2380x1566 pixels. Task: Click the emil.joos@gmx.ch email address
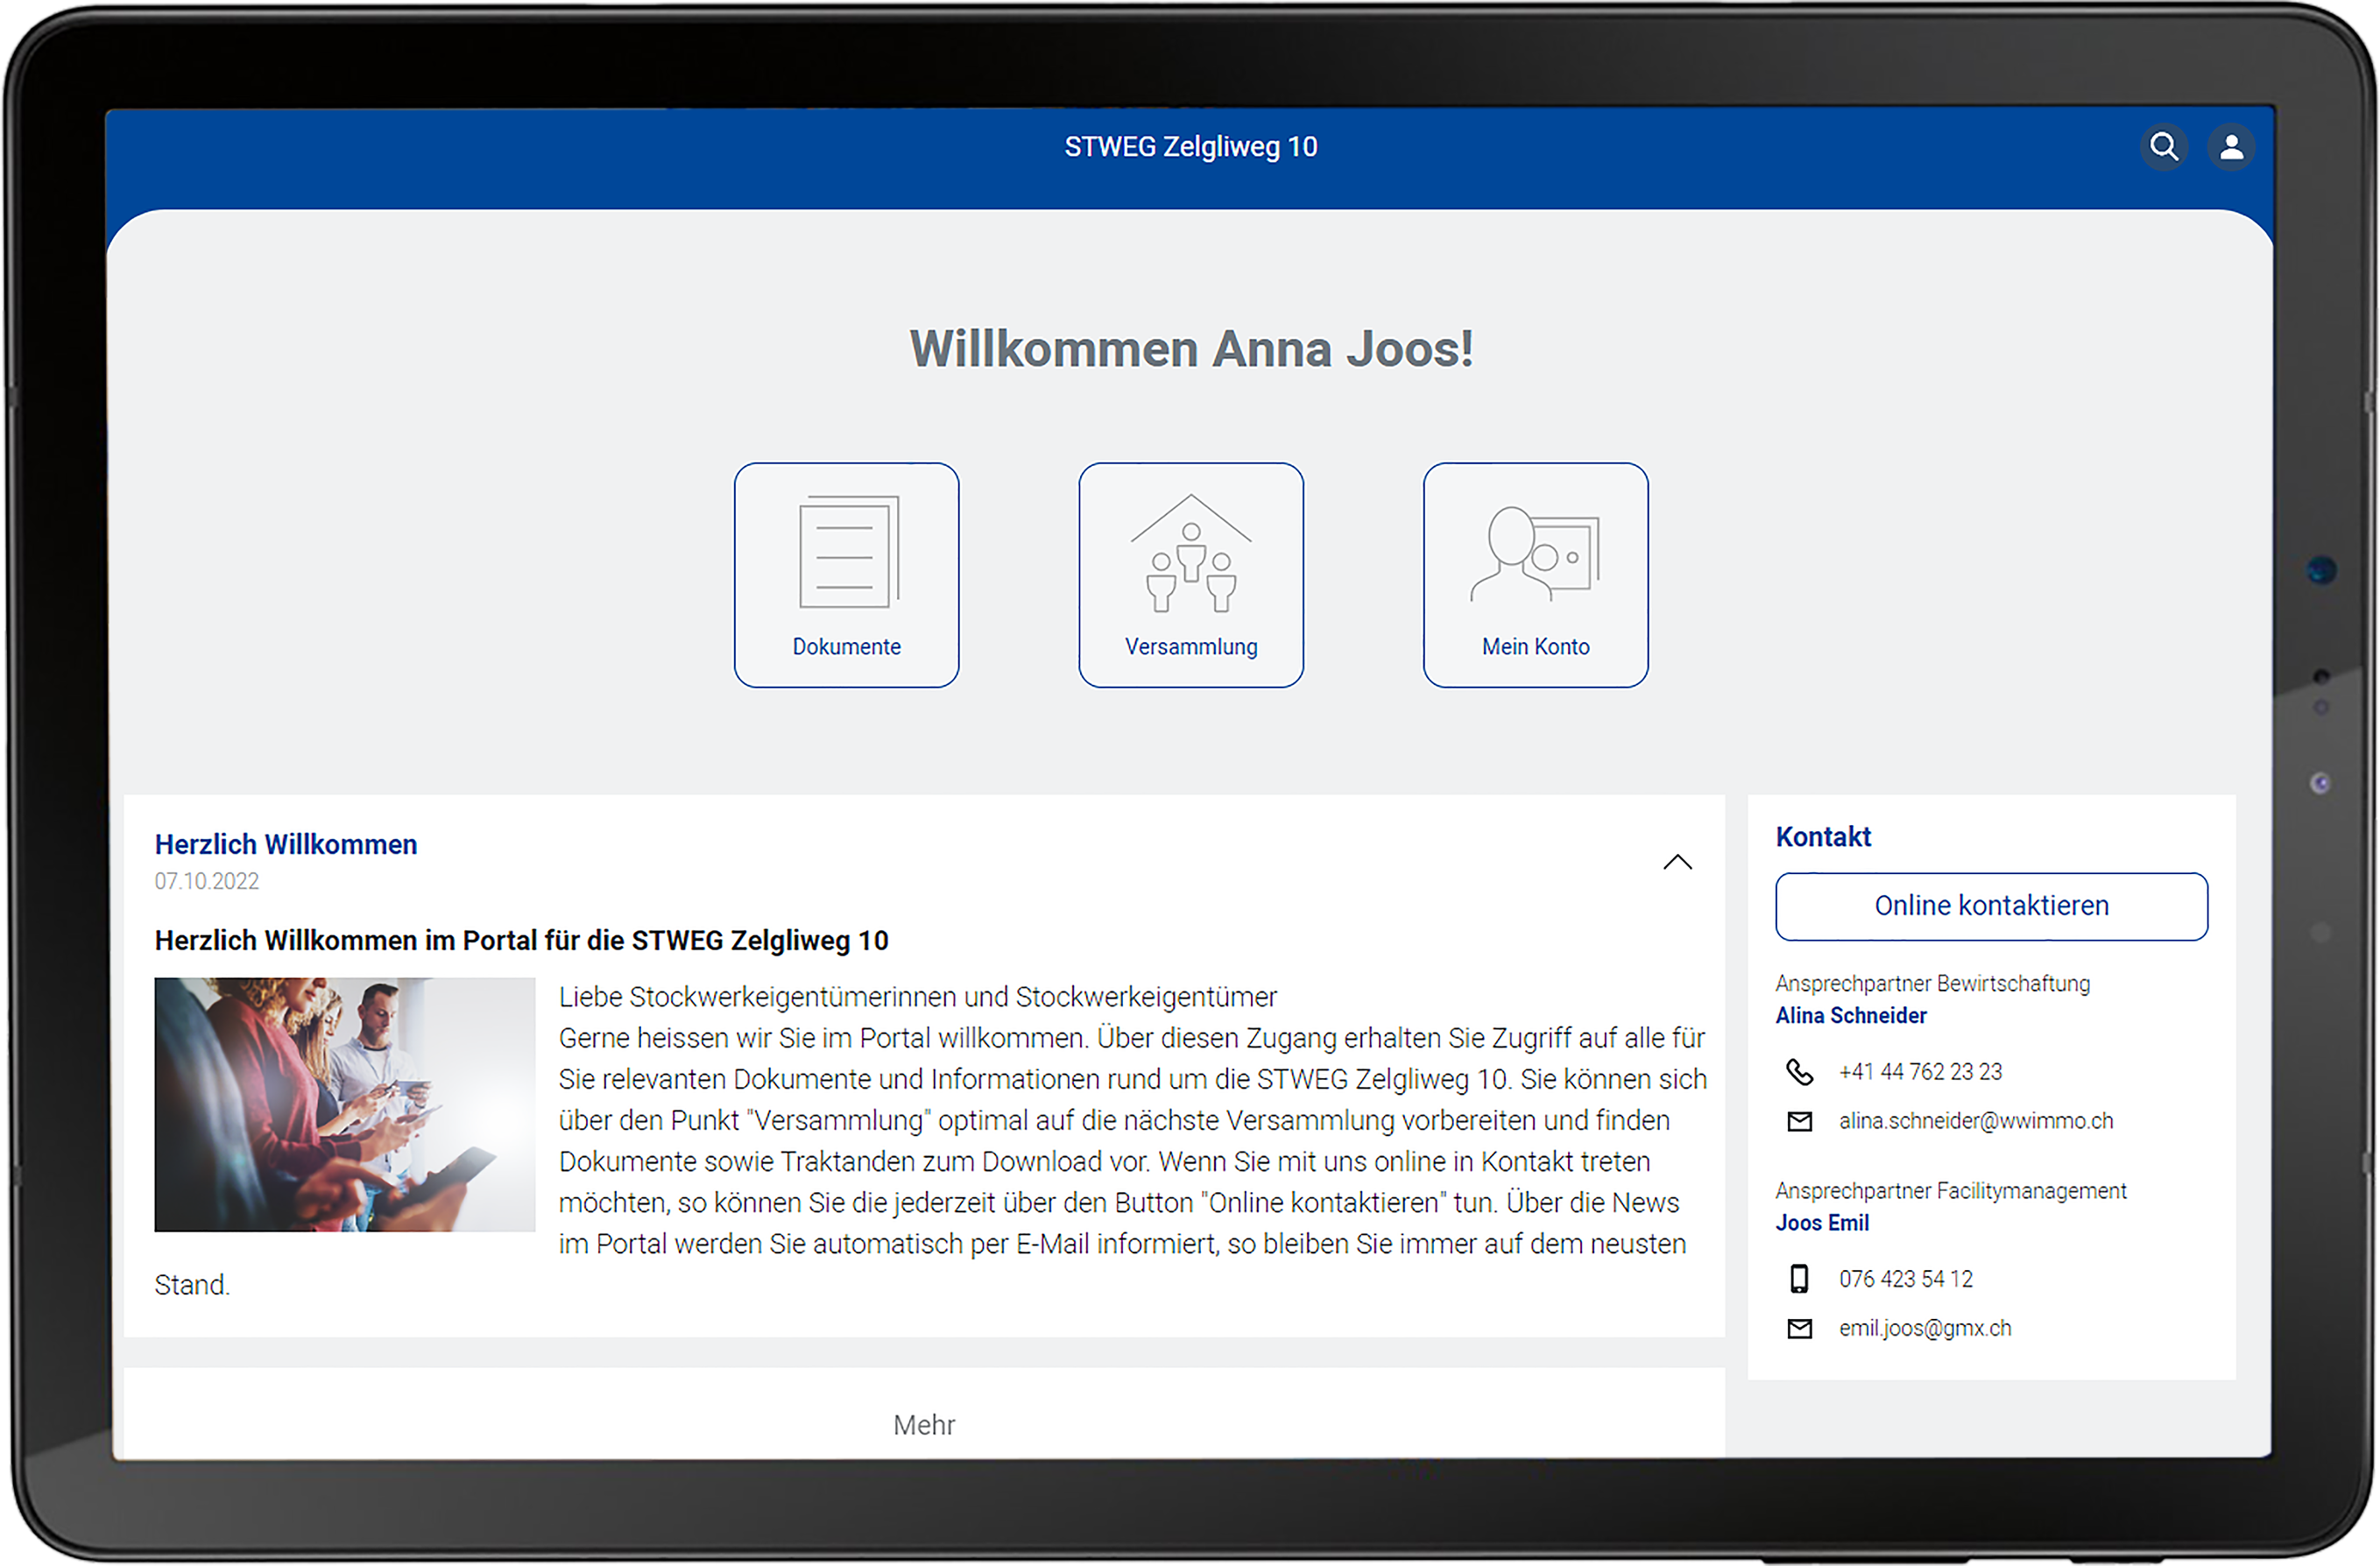pyautogui.click(x=1924, y=1329)
